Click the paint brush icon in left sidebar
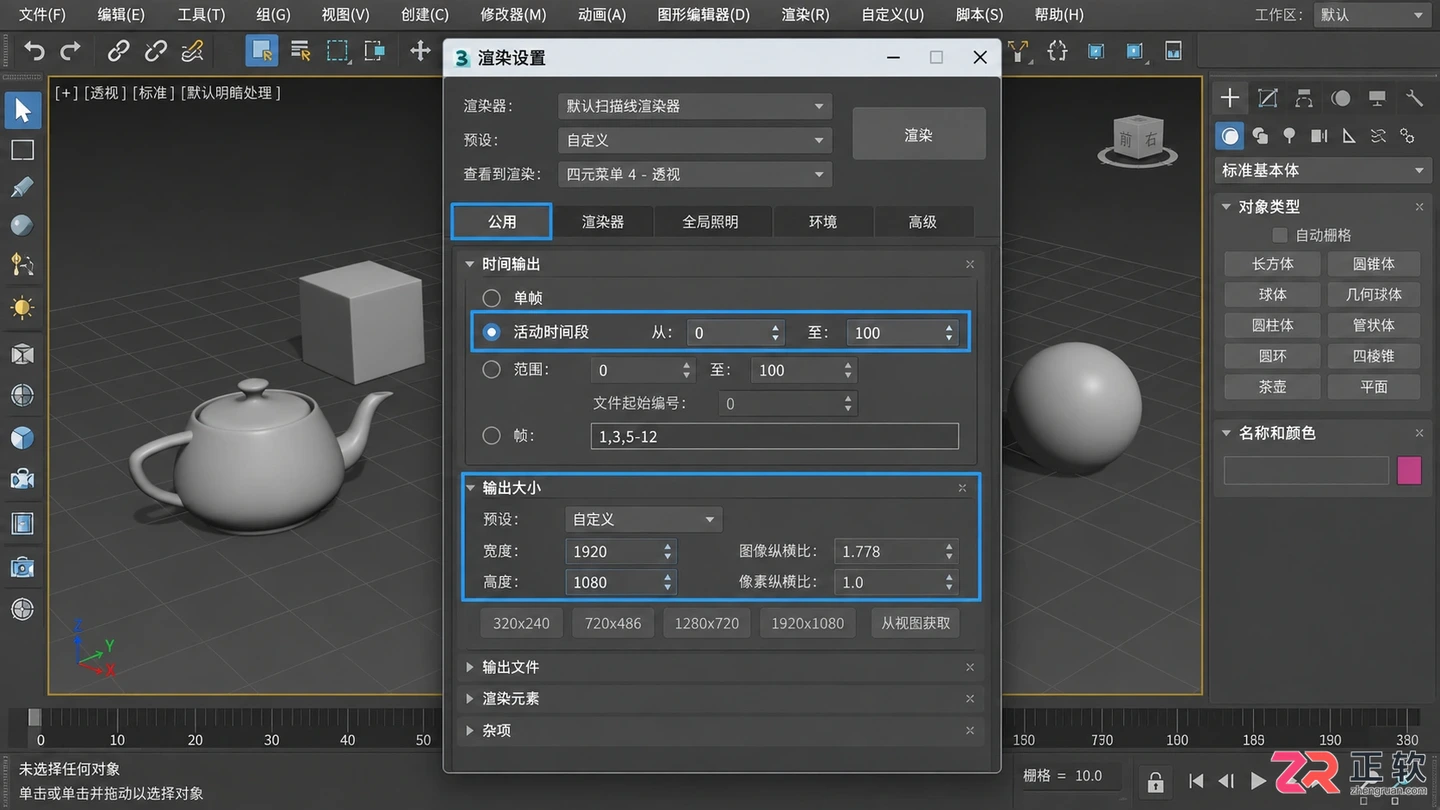 point(22,188)
